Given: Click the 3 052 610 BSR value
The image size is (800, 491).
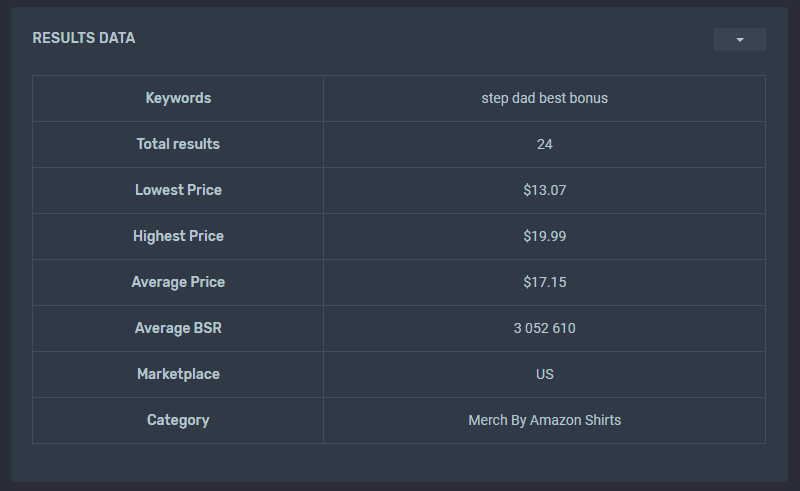Looking at the screenshot, I should [x=544, y=328].
